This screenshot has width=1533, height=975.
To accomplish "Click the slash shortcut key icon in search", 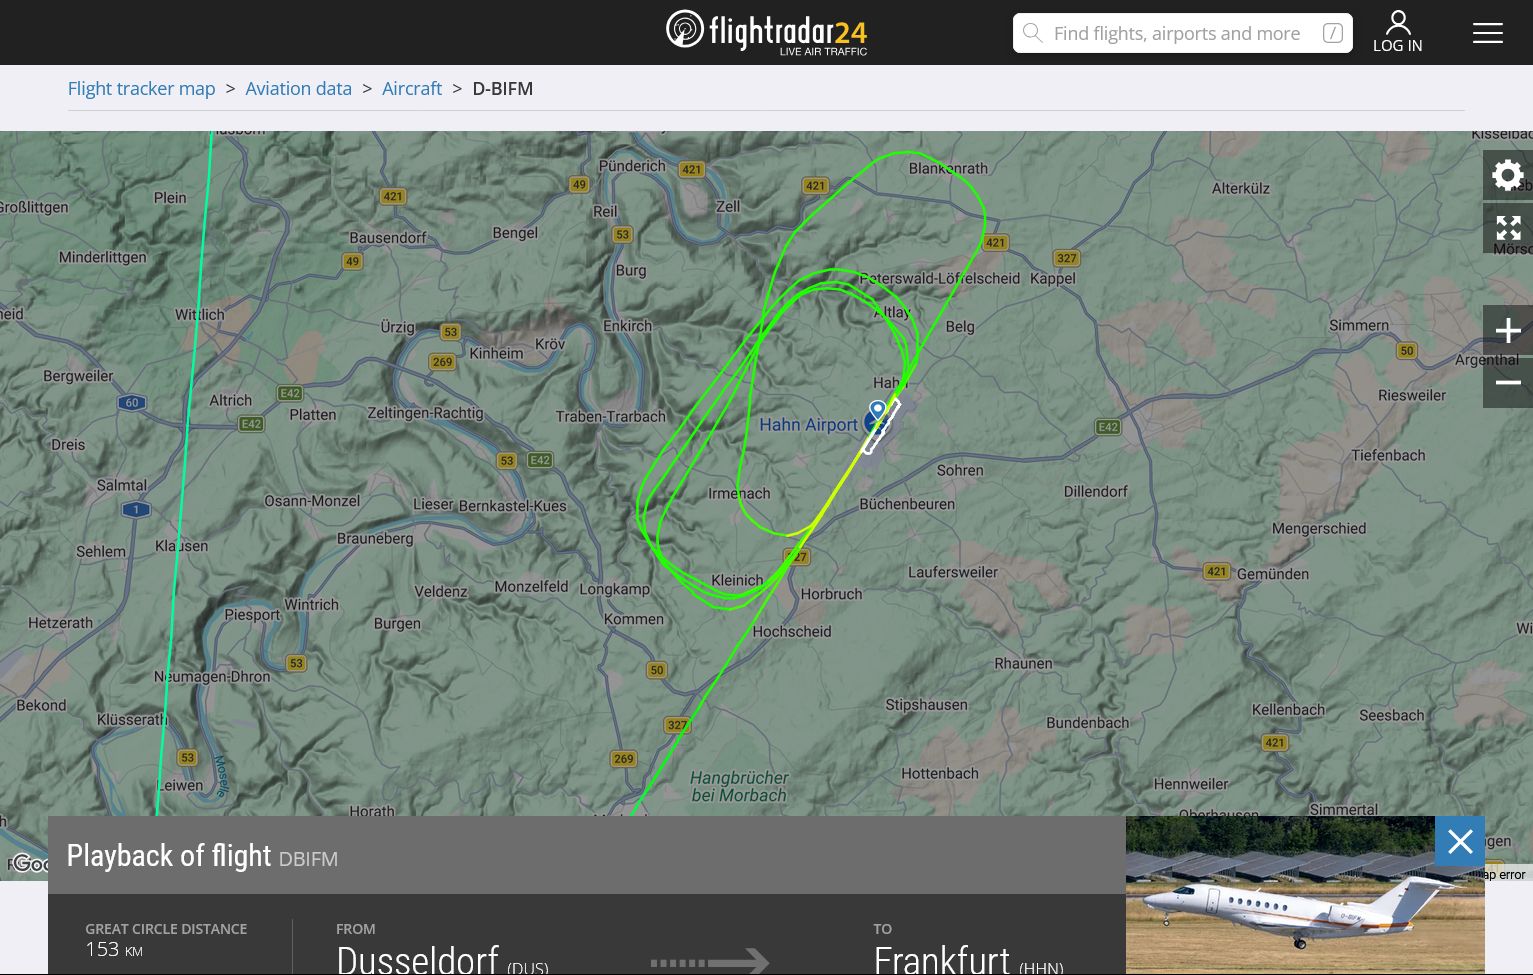I will tap(1333, 33).
